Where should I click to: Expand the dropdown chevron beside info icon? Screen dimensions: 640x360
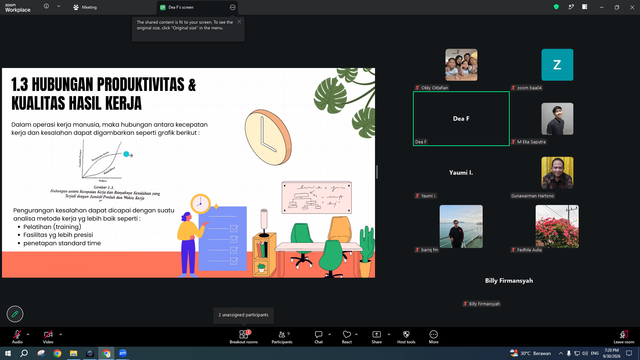click(x=58, y=6)
